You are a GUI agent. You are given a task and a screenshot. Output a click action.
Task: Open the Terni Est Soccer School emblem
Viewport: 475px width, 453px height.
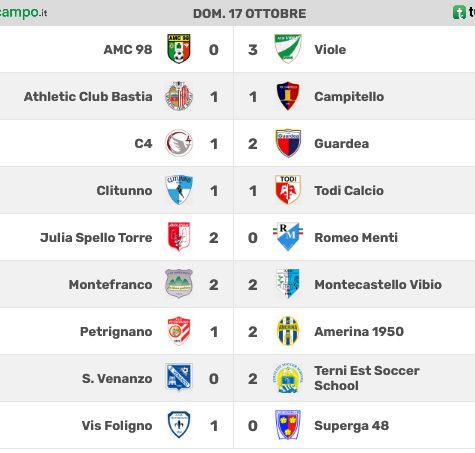(288, 378)
